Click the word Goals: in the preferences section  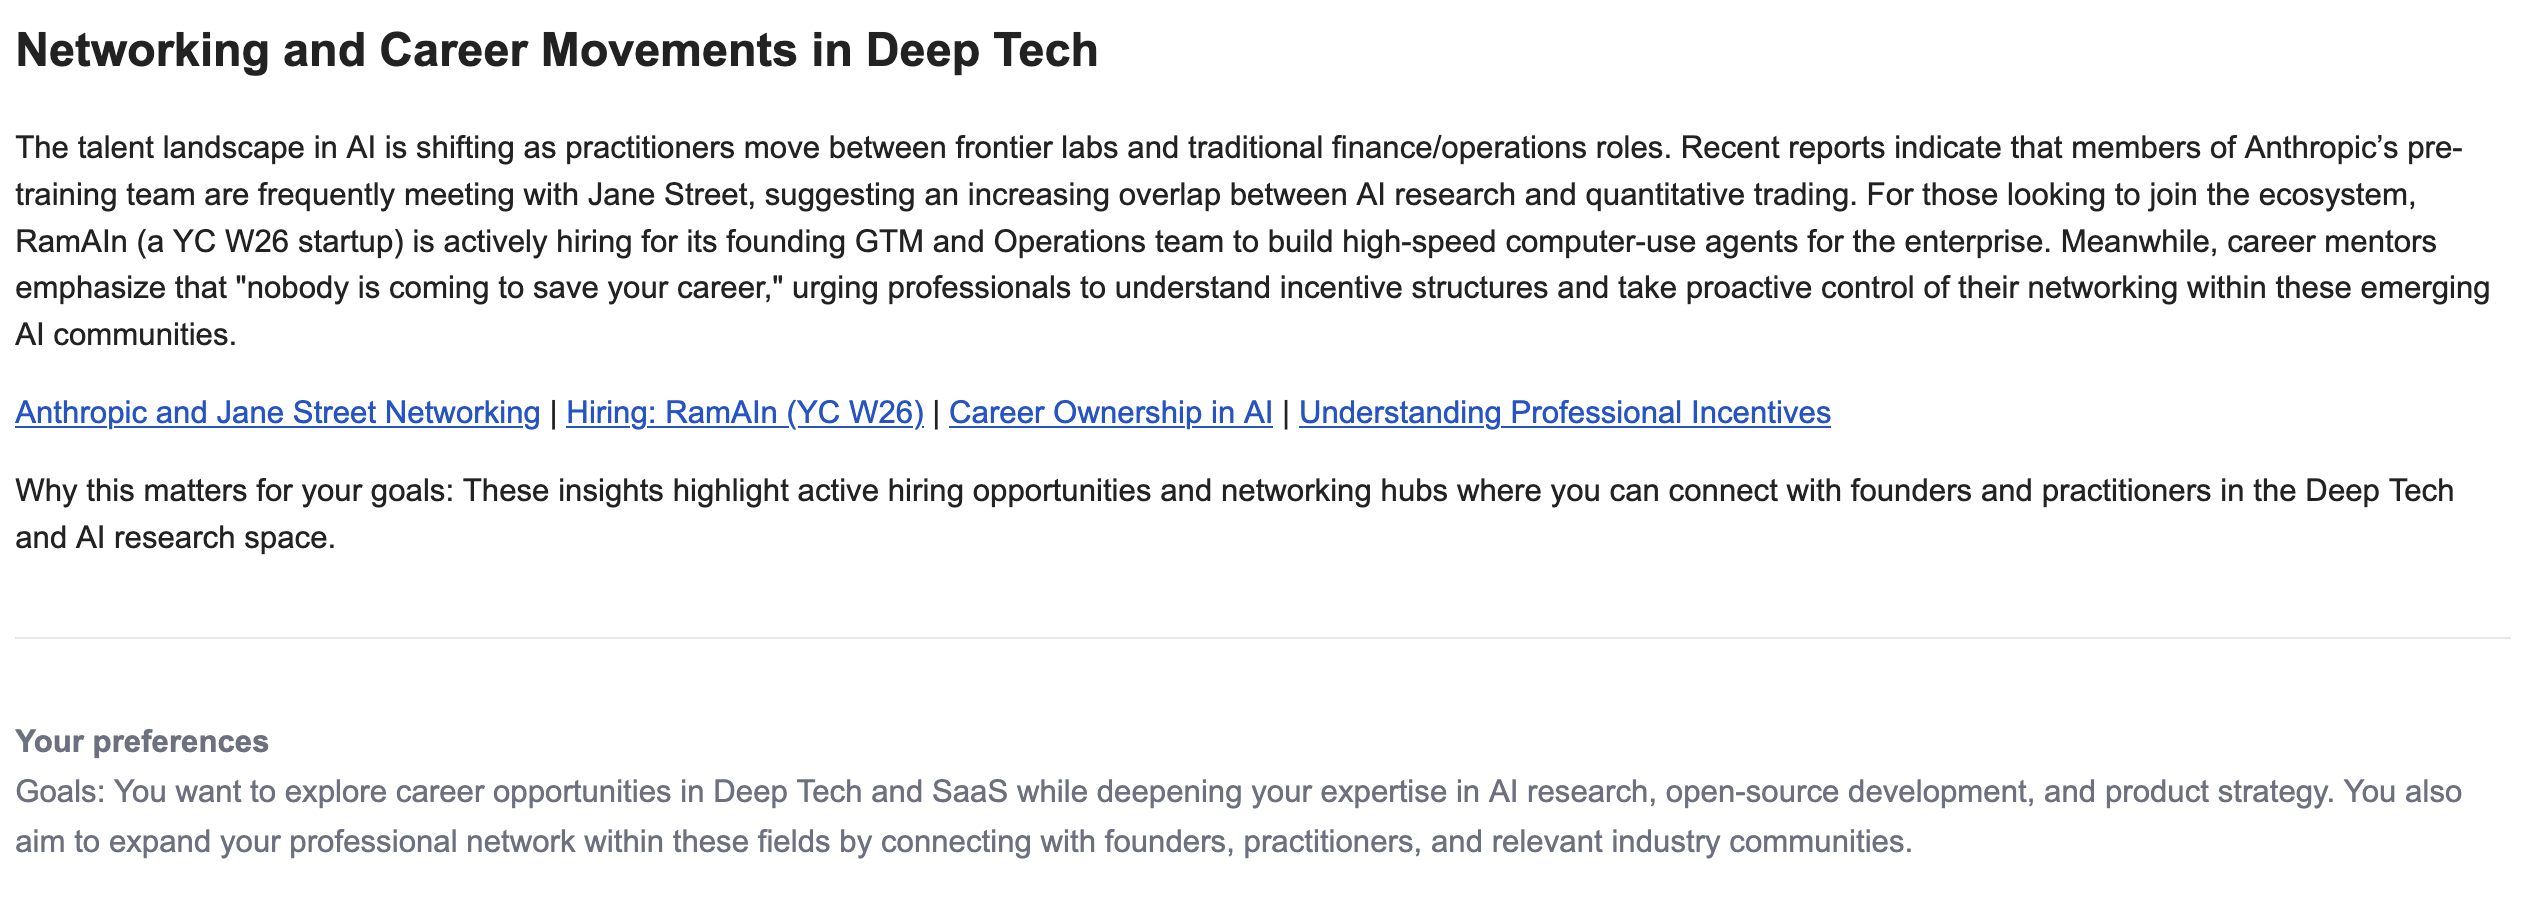(60, 791)
